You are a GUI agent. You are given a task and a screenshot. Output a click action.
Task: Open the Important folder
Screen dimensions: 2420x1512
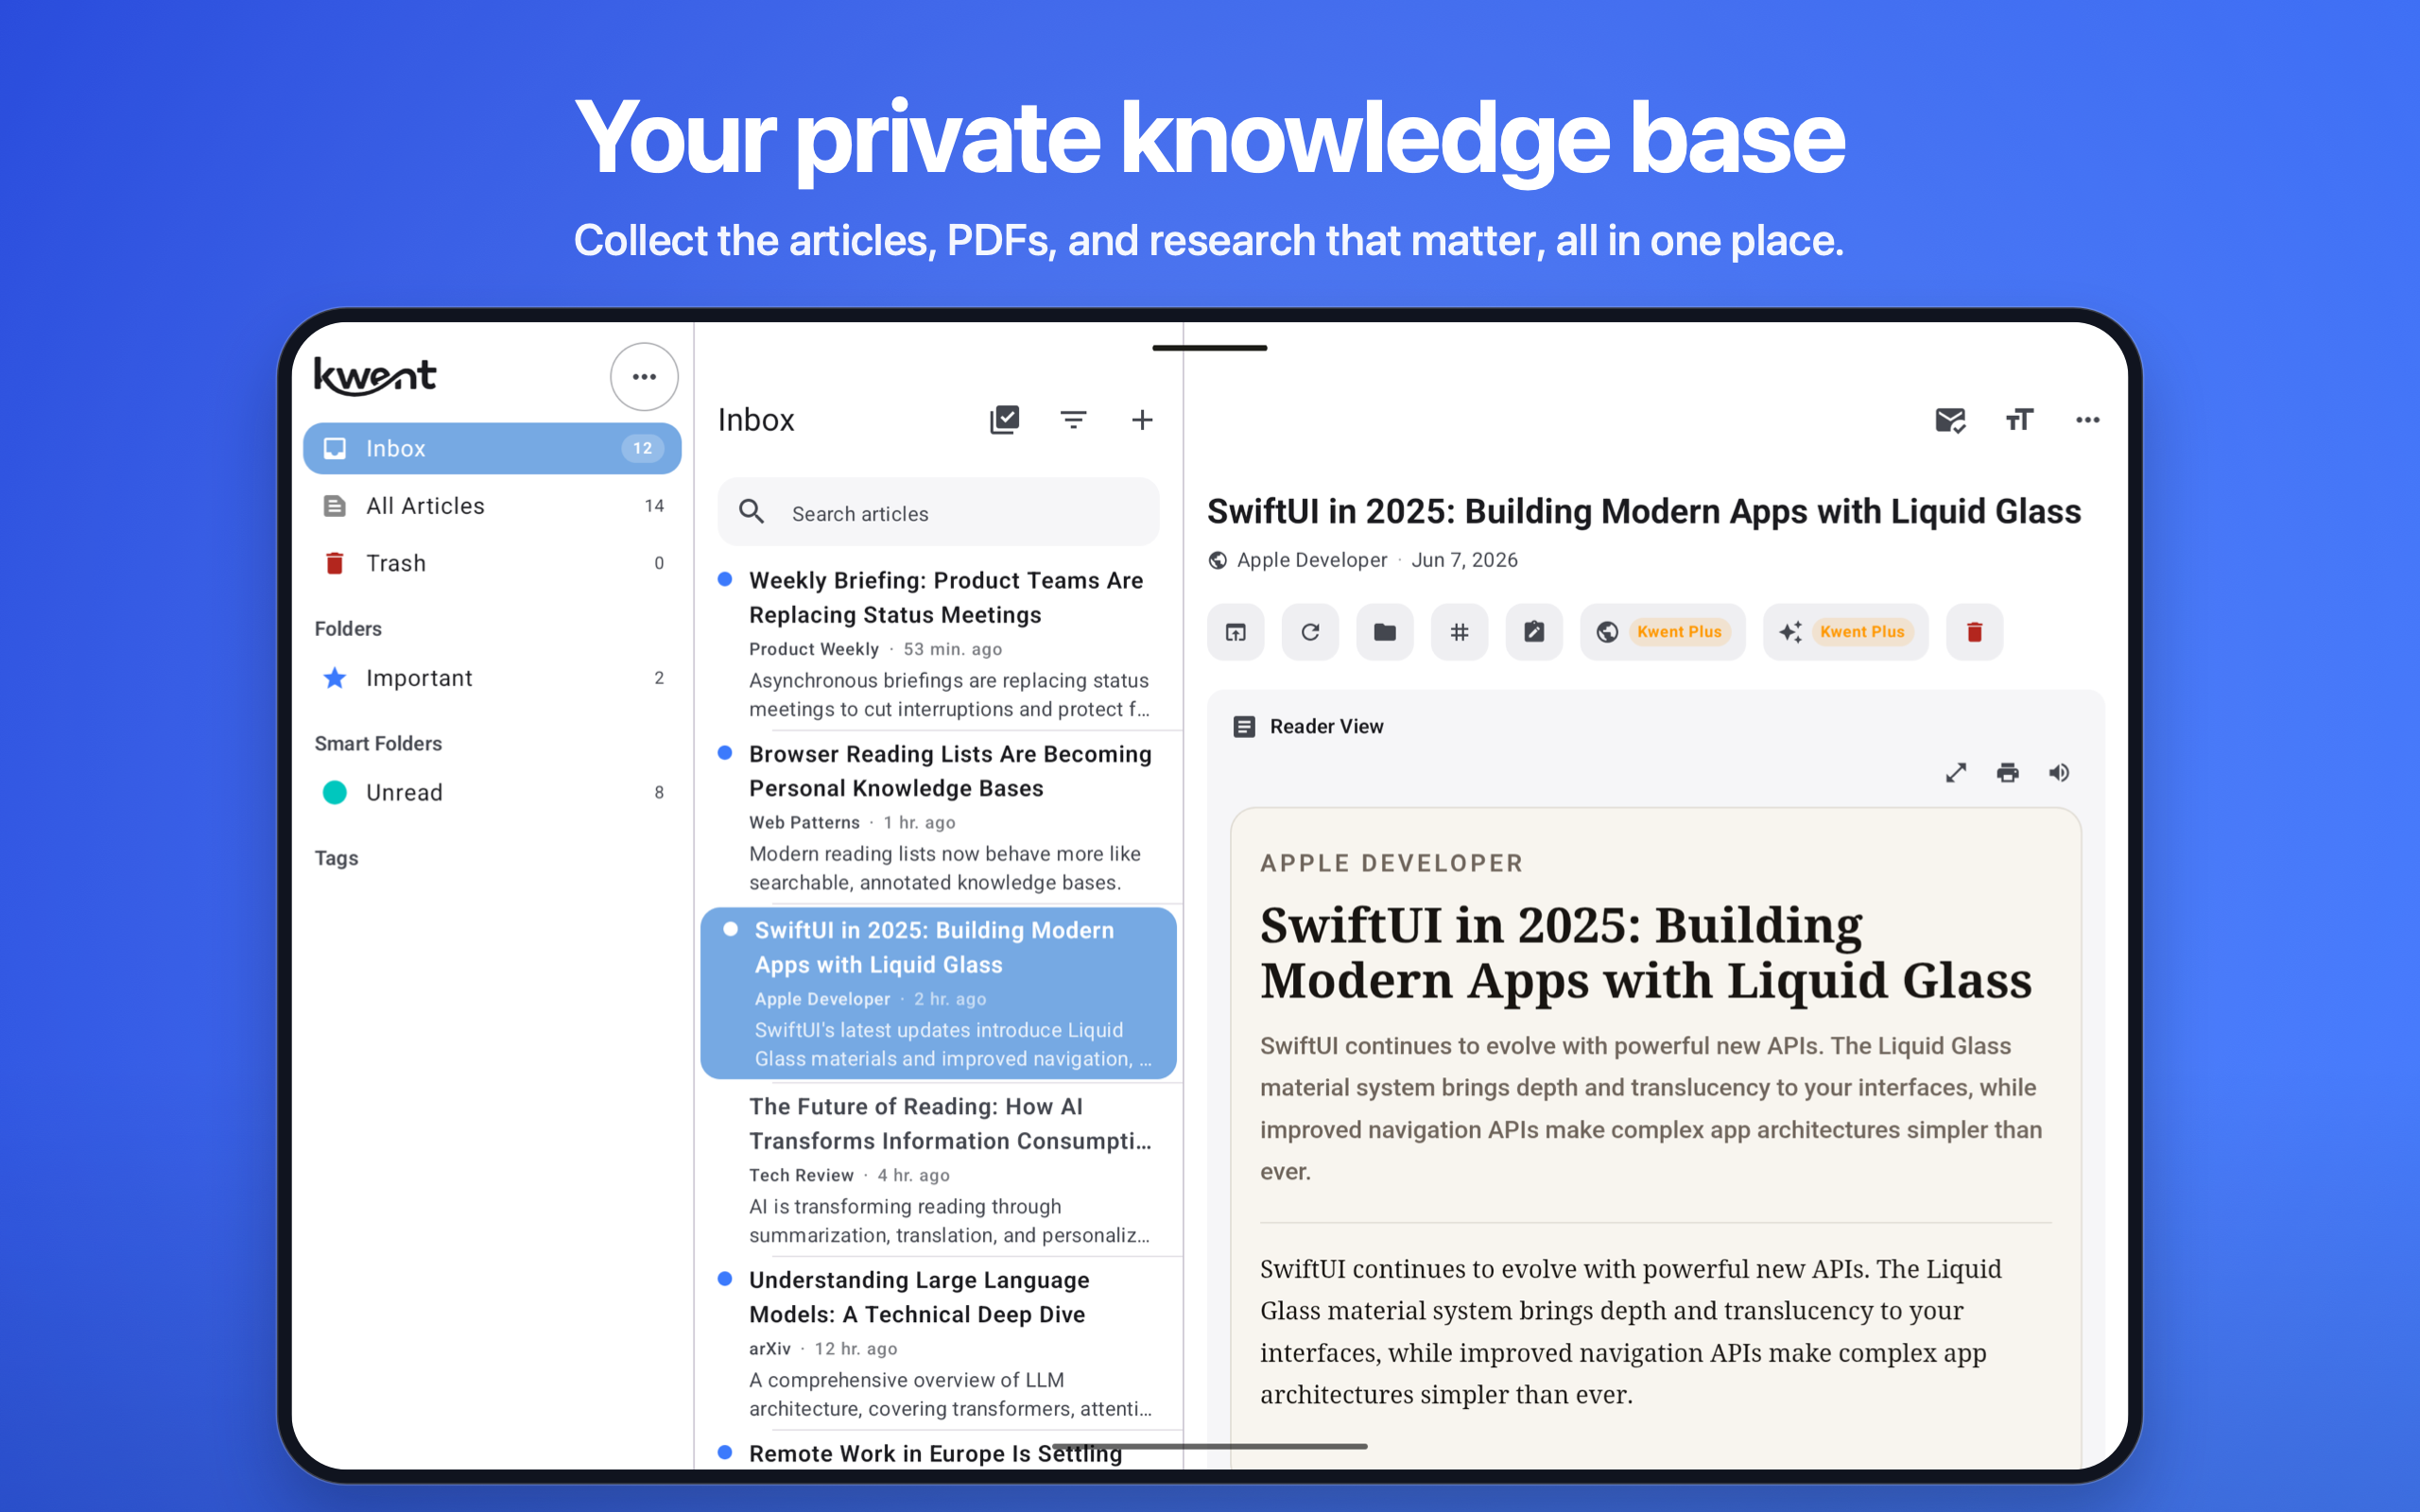492,678
